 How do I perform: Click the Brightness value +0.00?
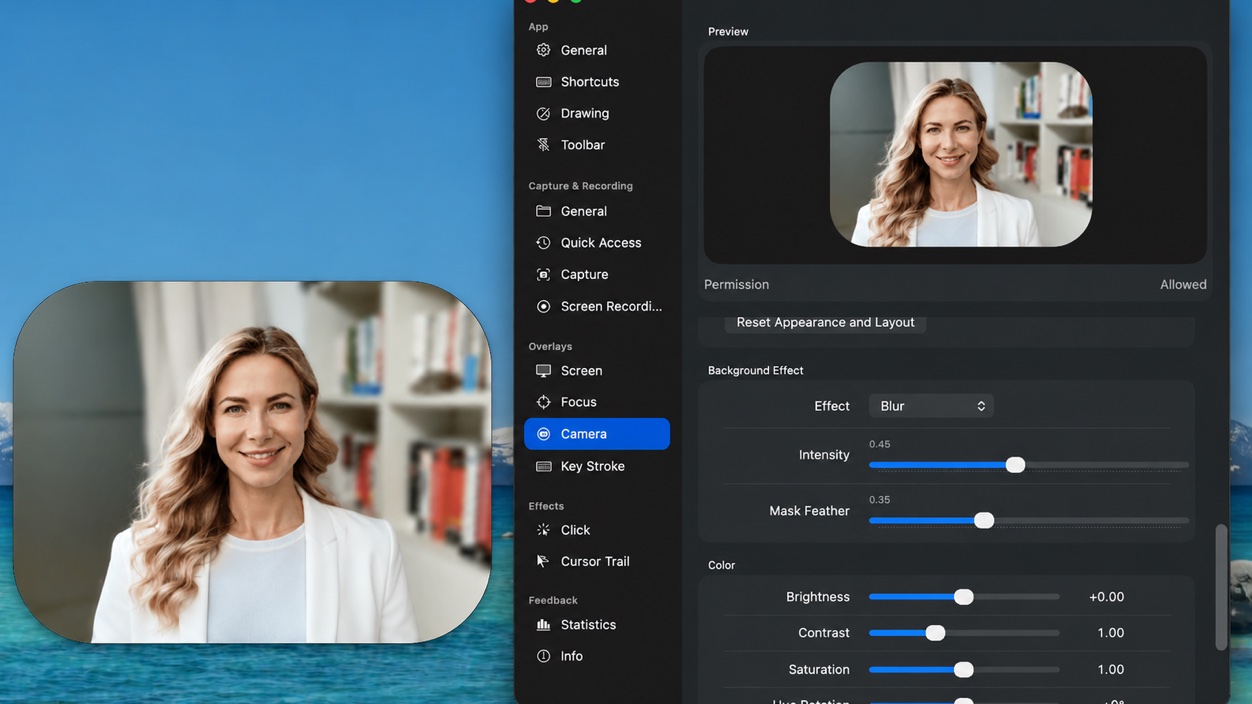[1106, 597]
